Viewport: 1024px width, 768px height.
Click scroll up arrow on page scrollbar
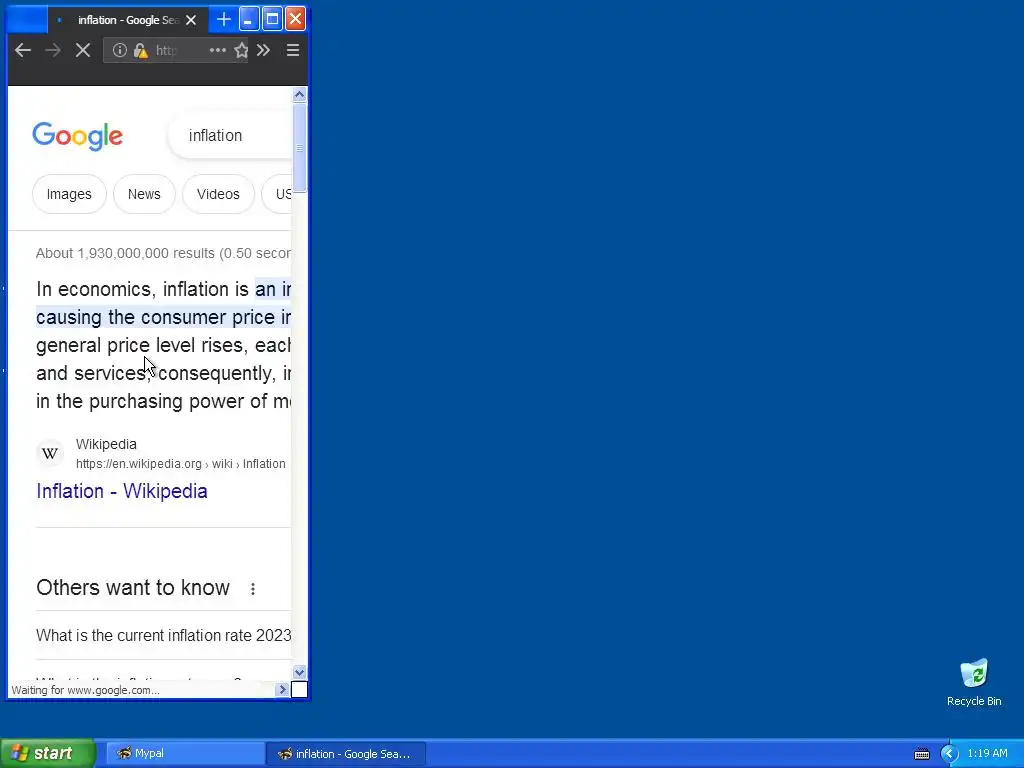click(299, 95)
